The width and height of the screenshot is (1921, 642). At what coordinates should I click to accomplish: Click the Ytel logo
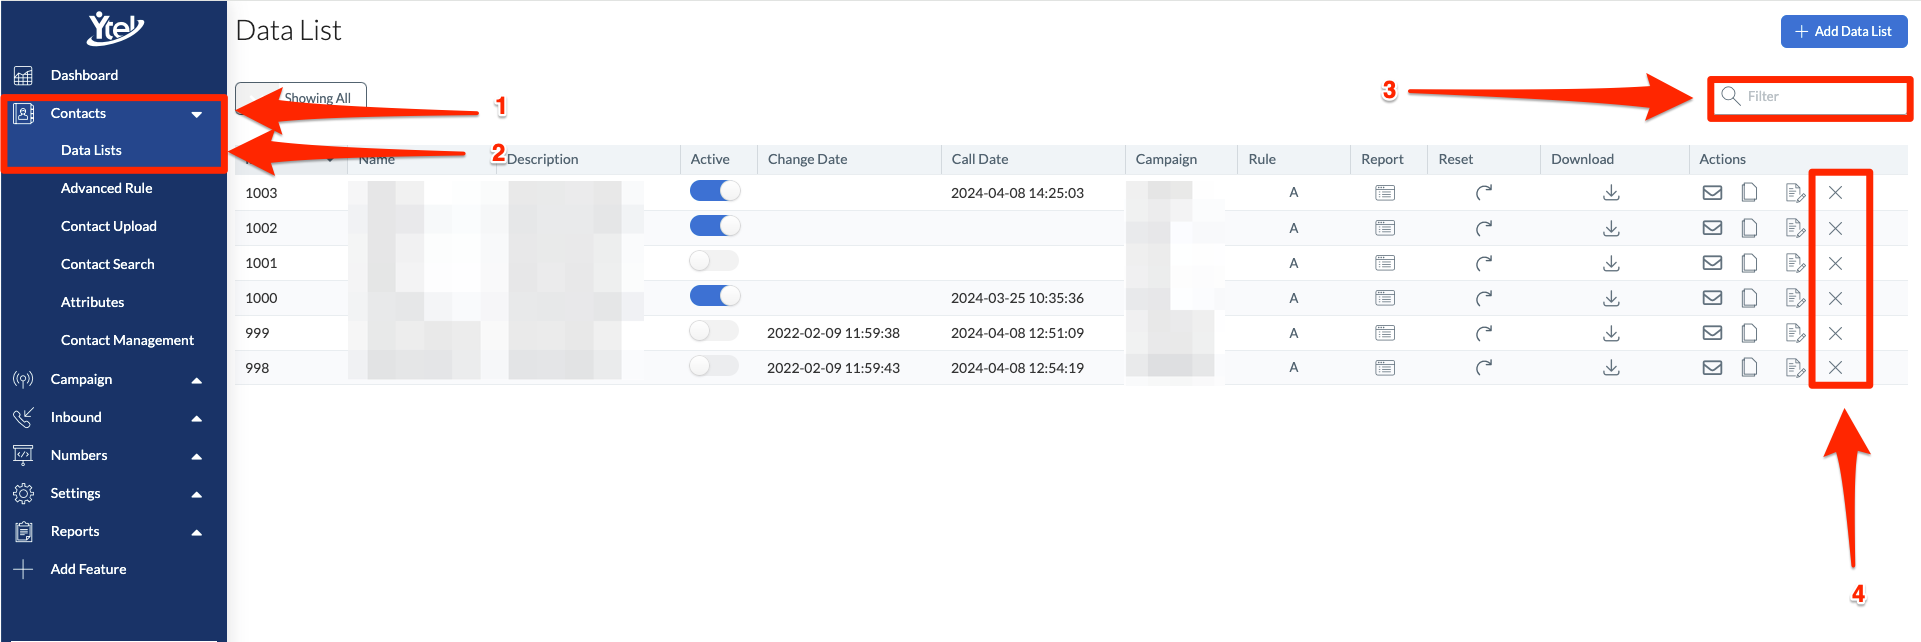coord(115,28)
